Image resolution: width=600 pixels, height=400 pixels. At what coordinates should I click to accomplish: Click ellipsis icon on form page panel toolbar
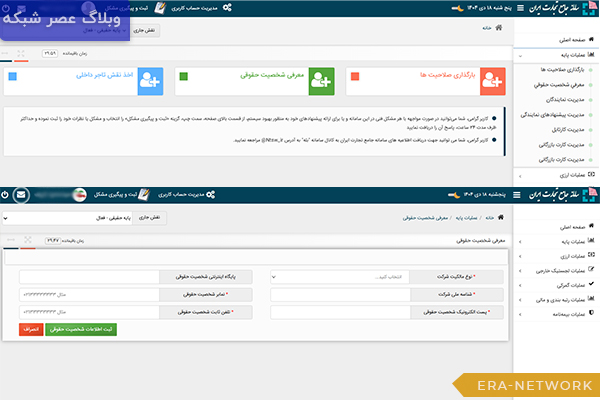pyautogui.click(x=11, y=240)
